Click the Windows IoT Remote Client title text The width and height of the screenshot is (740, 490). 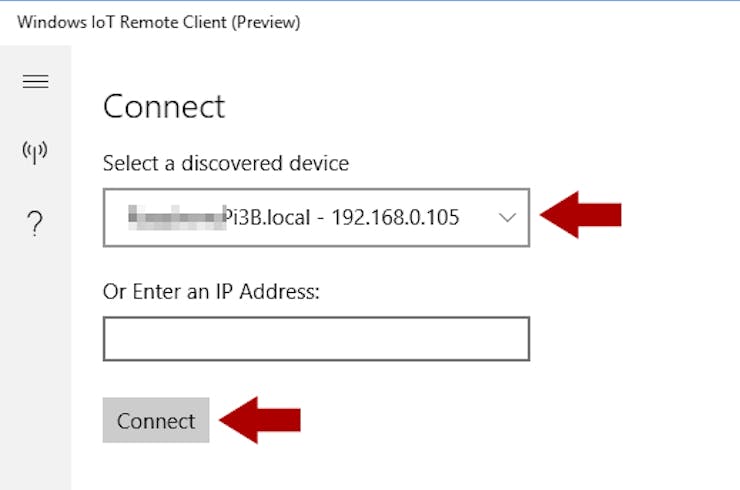(122, 22)
